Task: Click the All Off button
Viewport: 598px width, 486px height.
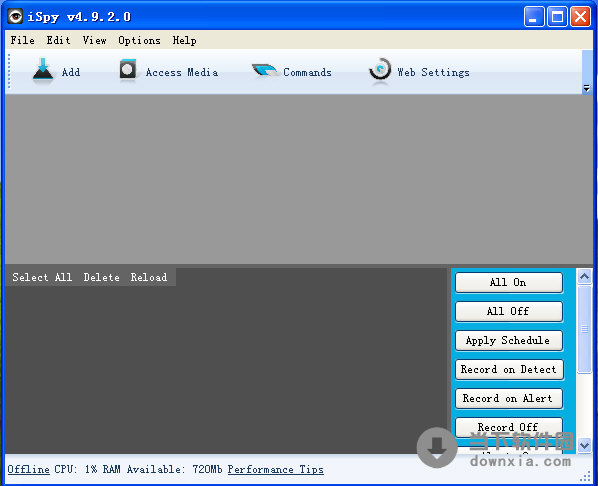Action: point(509,311)
